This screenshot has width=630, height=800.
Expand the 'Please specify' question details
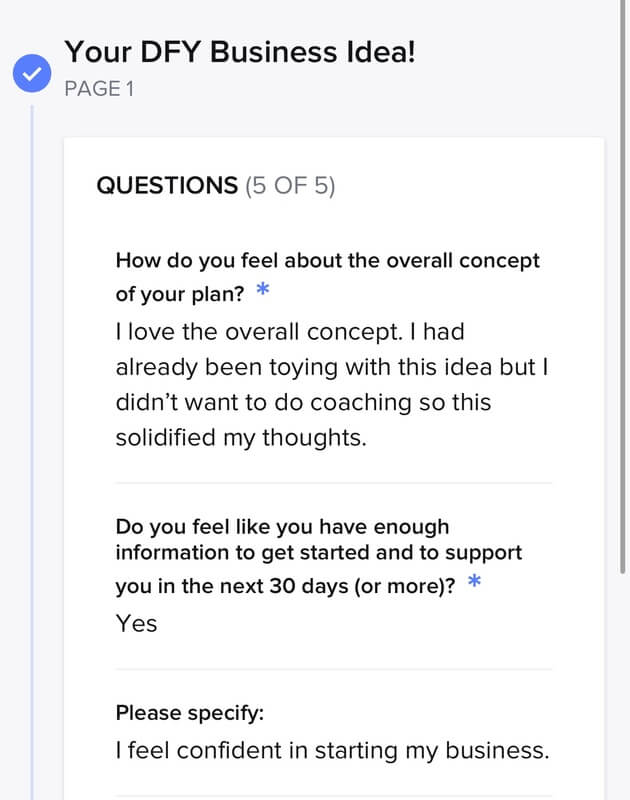tap(160, 713)
